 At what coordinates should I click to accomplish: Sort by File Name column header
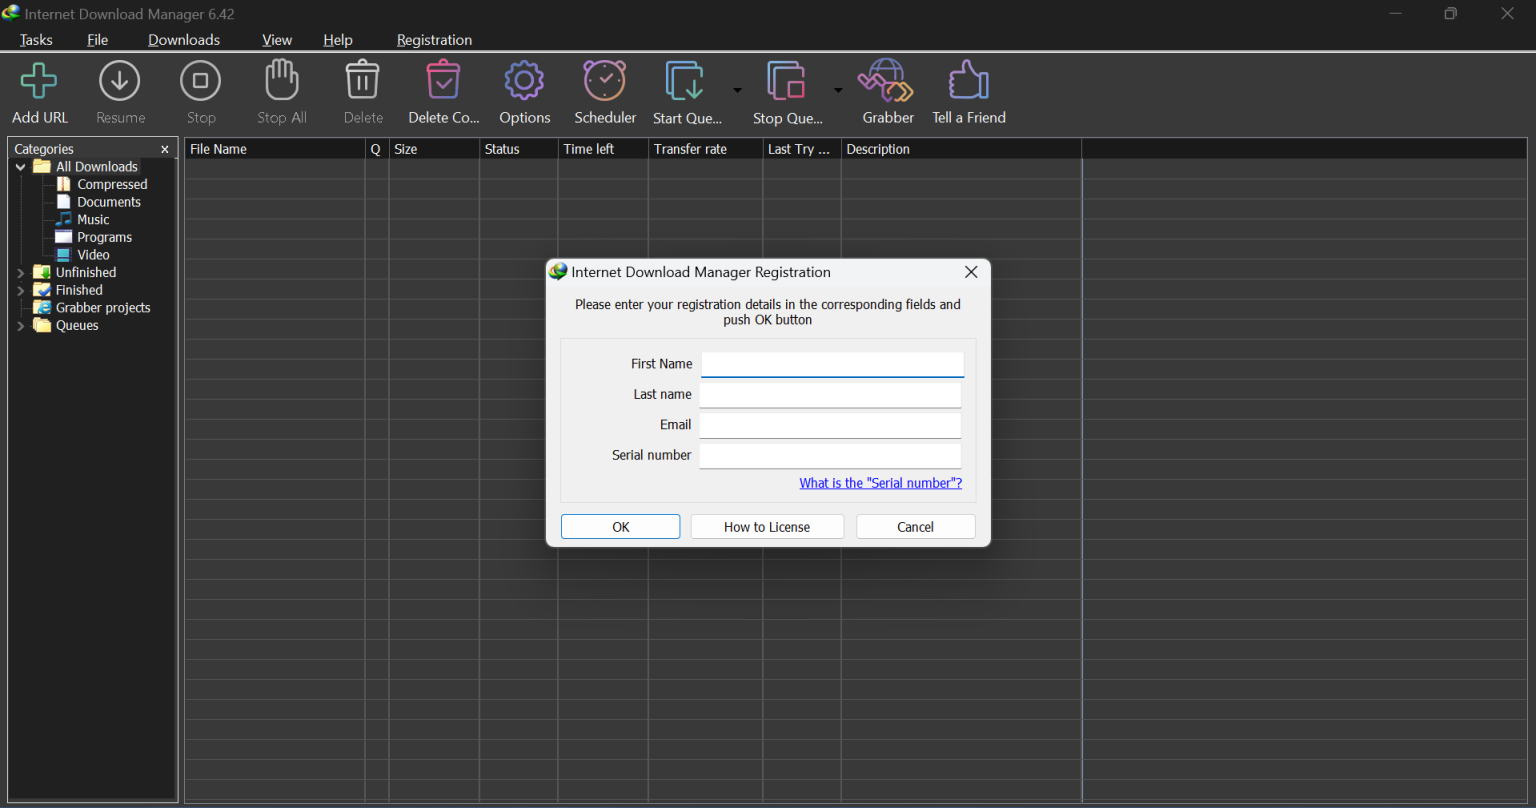coord(275,149)
